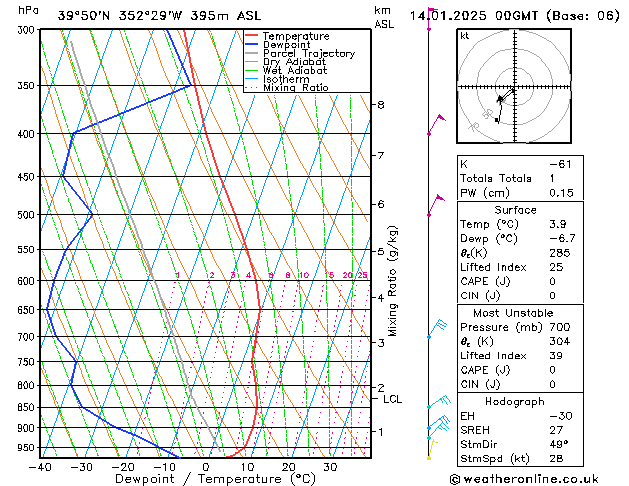Viewport: 629px width, 486px height.
Task: Click the 8 km altitude tick label
Action: pos(380,105)
